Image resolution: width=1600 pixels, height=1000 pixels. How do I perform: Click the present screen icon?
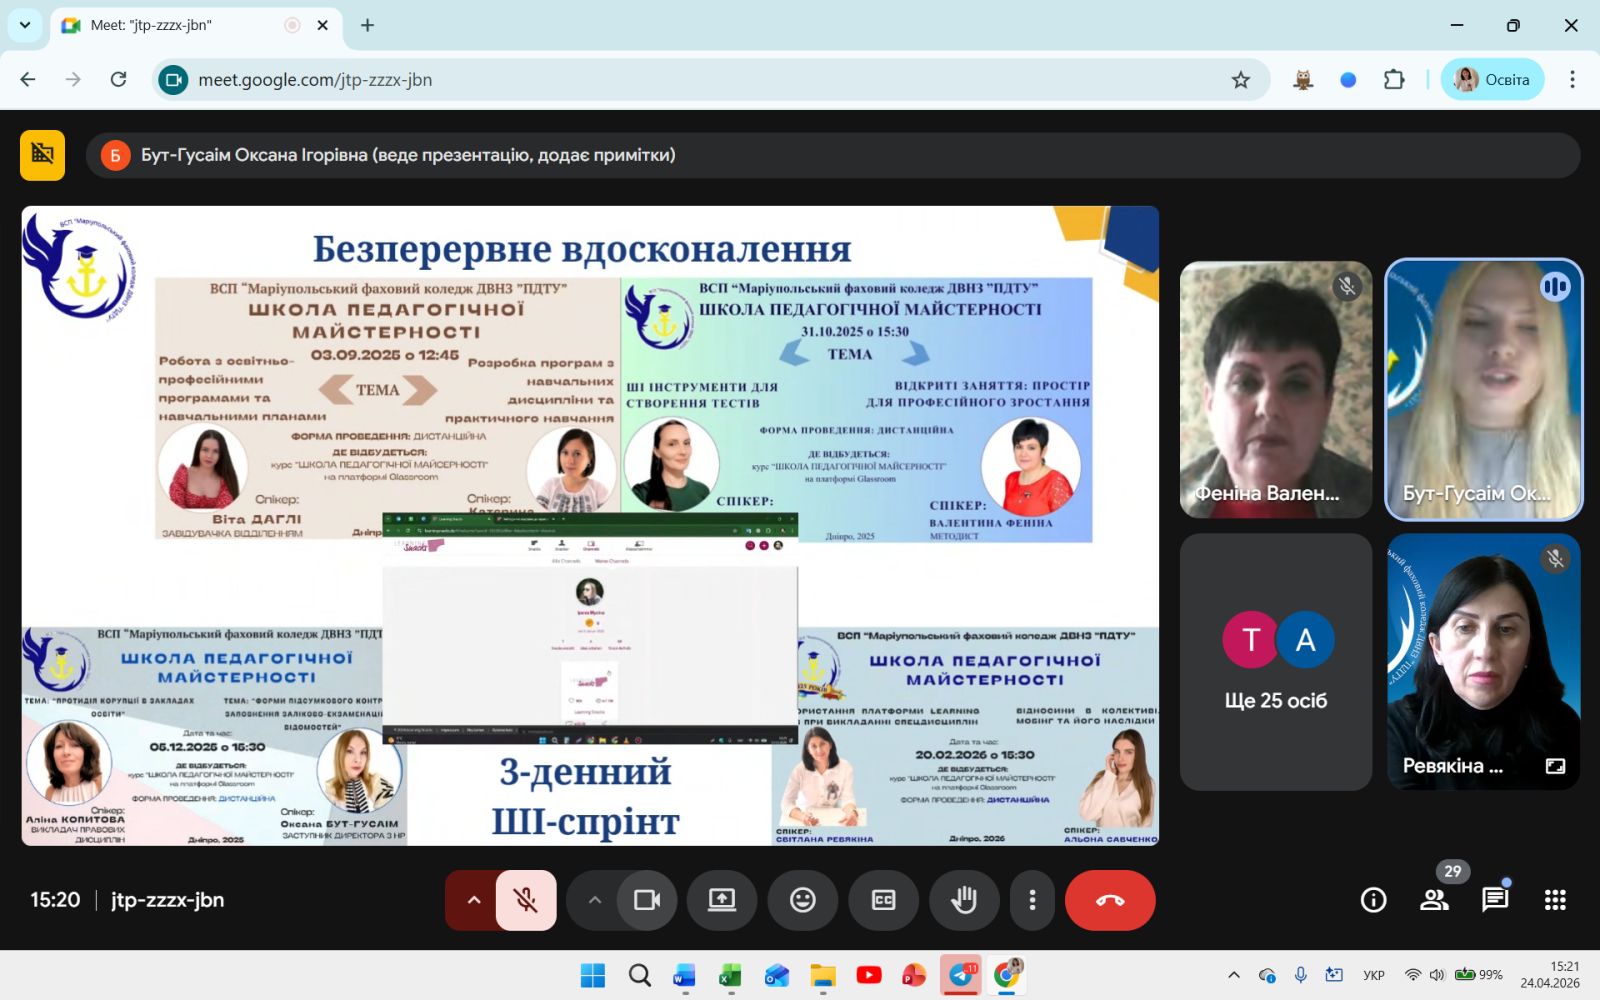(721, 900)
